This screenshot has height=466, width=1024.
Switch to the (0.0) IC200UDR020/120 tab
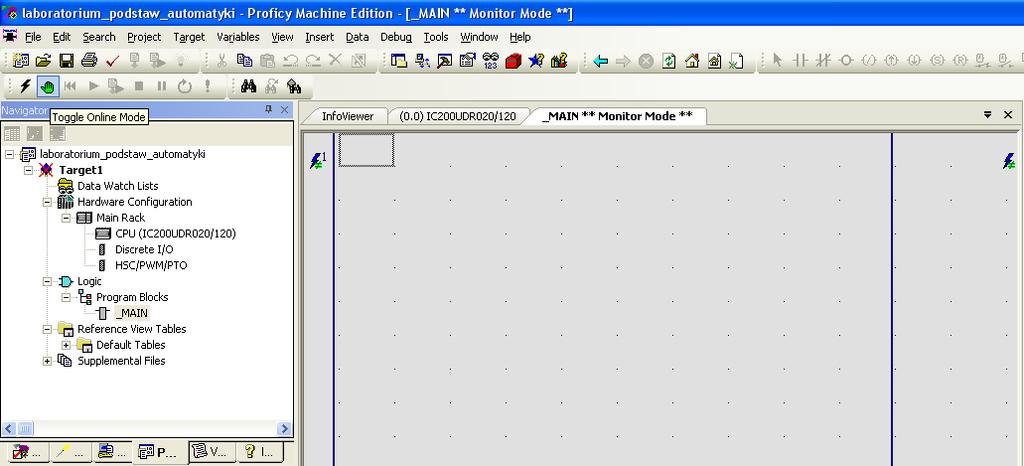457,116
